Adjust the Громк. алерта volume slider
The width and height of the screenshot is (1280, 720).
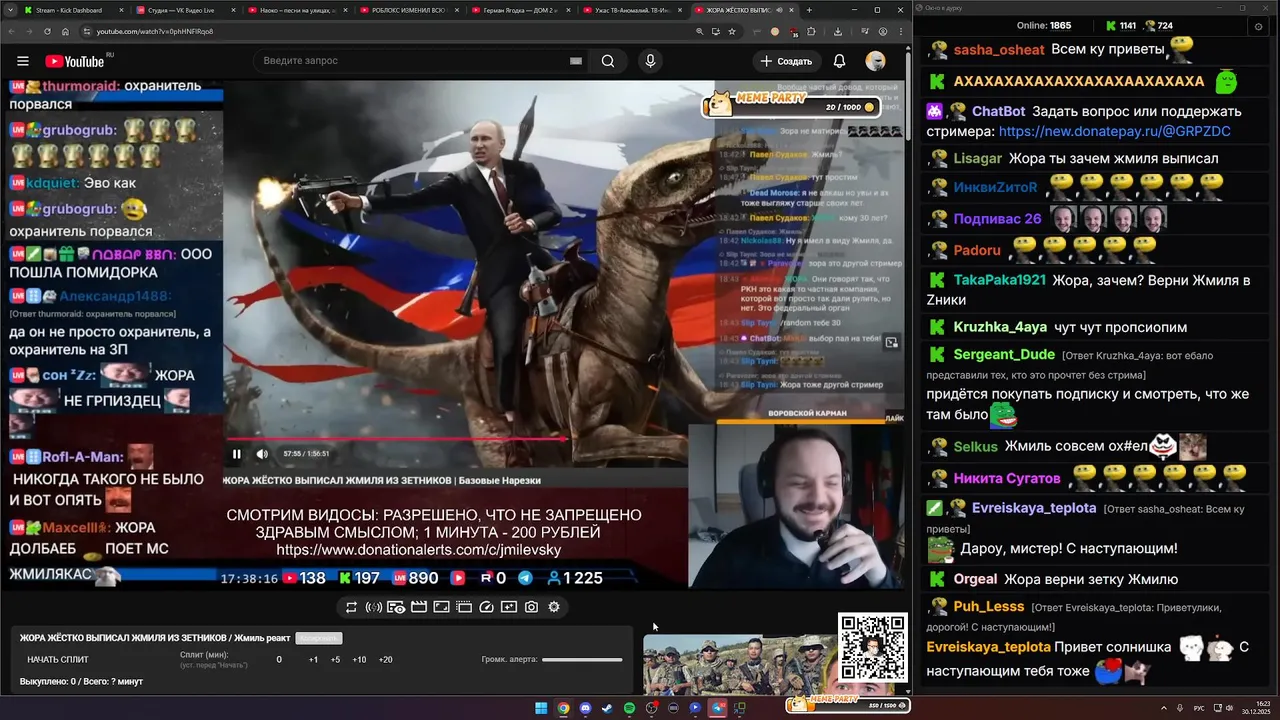582,660
